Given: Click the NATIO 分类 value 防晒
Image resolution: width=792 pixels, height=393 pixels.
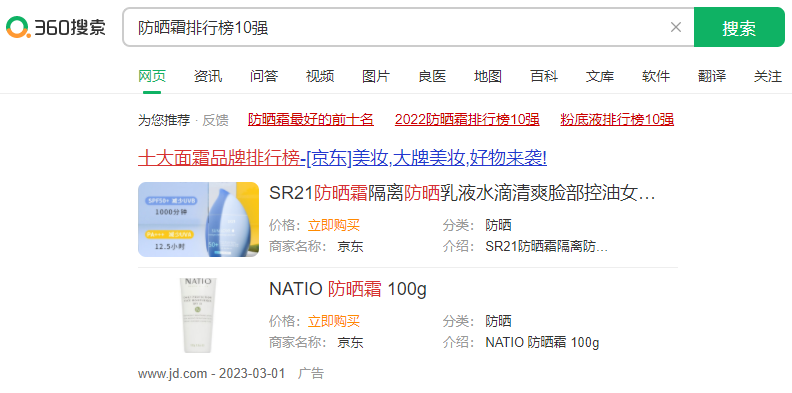Looking at the screenshot, I should coord(499,321).
